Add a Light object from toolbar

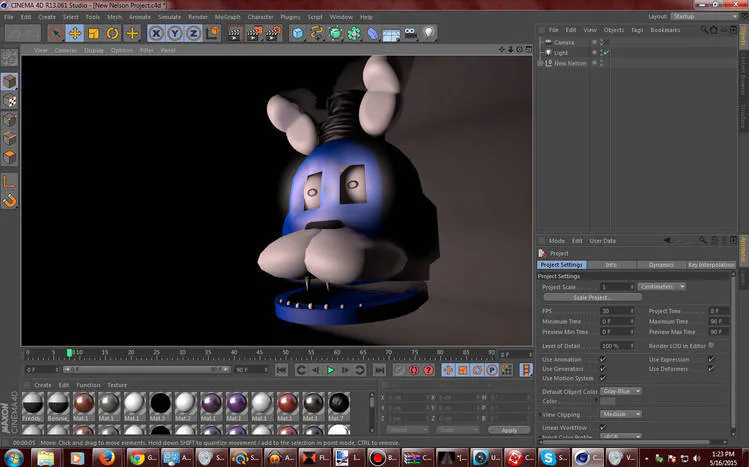(429, 33)
